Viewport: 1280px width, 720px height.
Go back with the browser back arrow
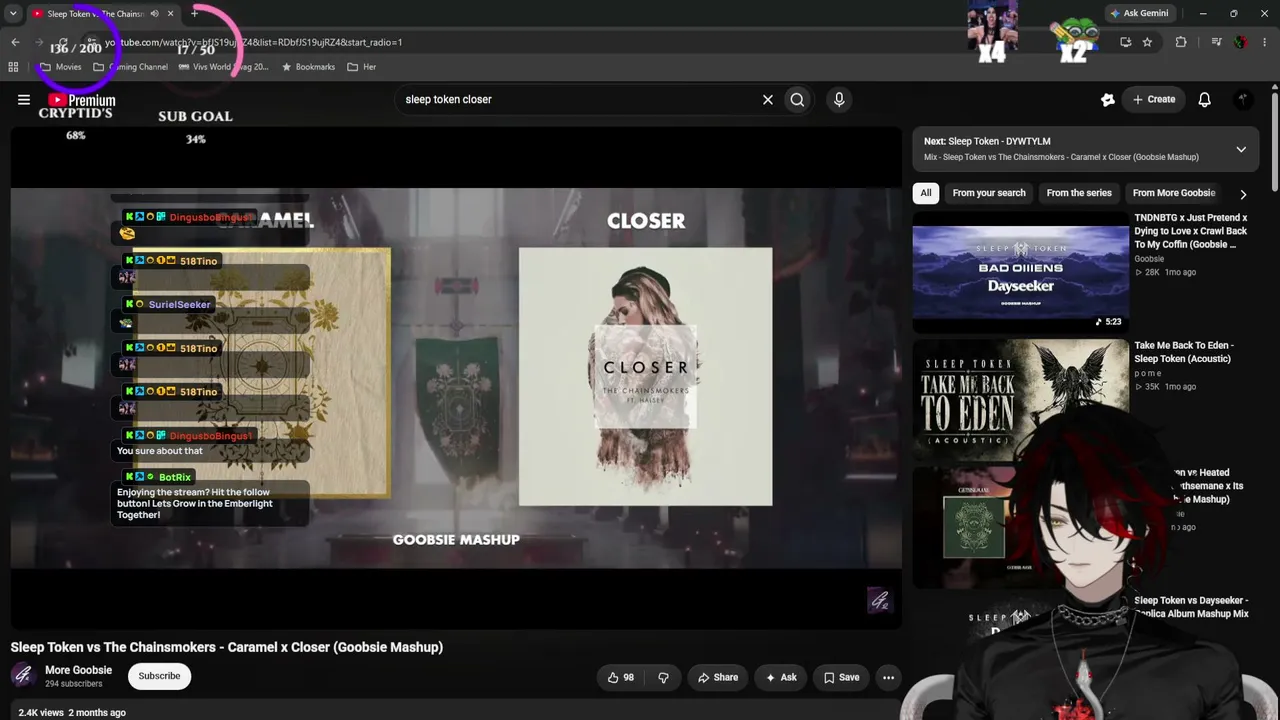tap(15, 42)
